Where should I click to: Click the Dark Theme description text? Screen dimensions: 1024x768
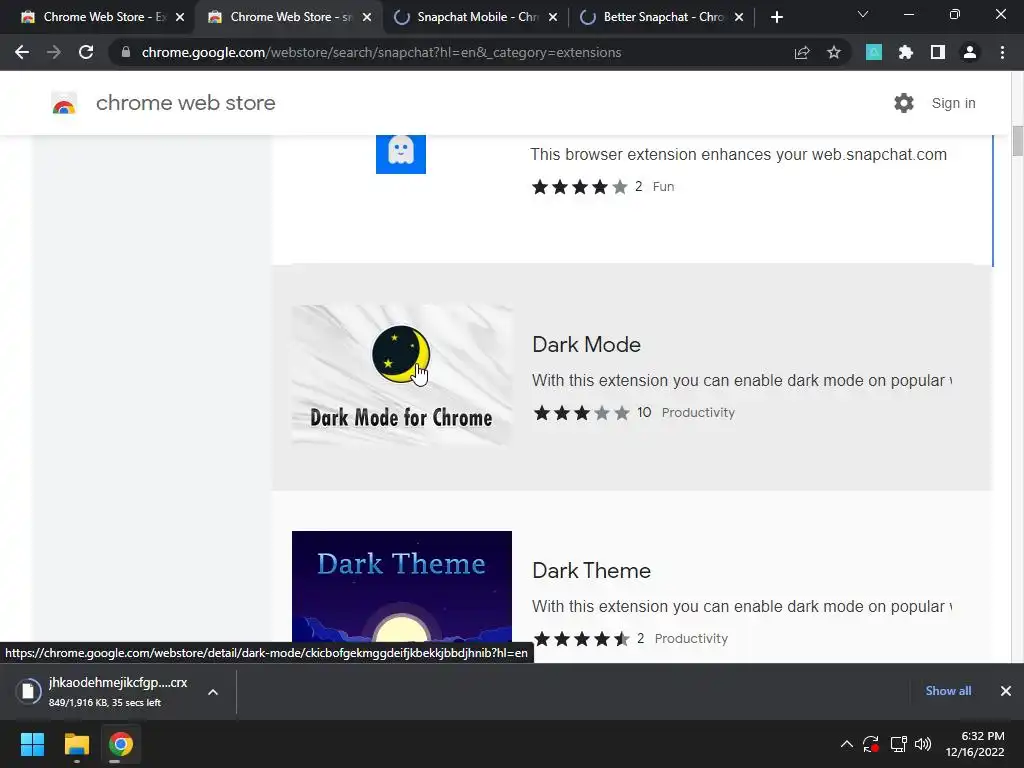click(742, 607)
